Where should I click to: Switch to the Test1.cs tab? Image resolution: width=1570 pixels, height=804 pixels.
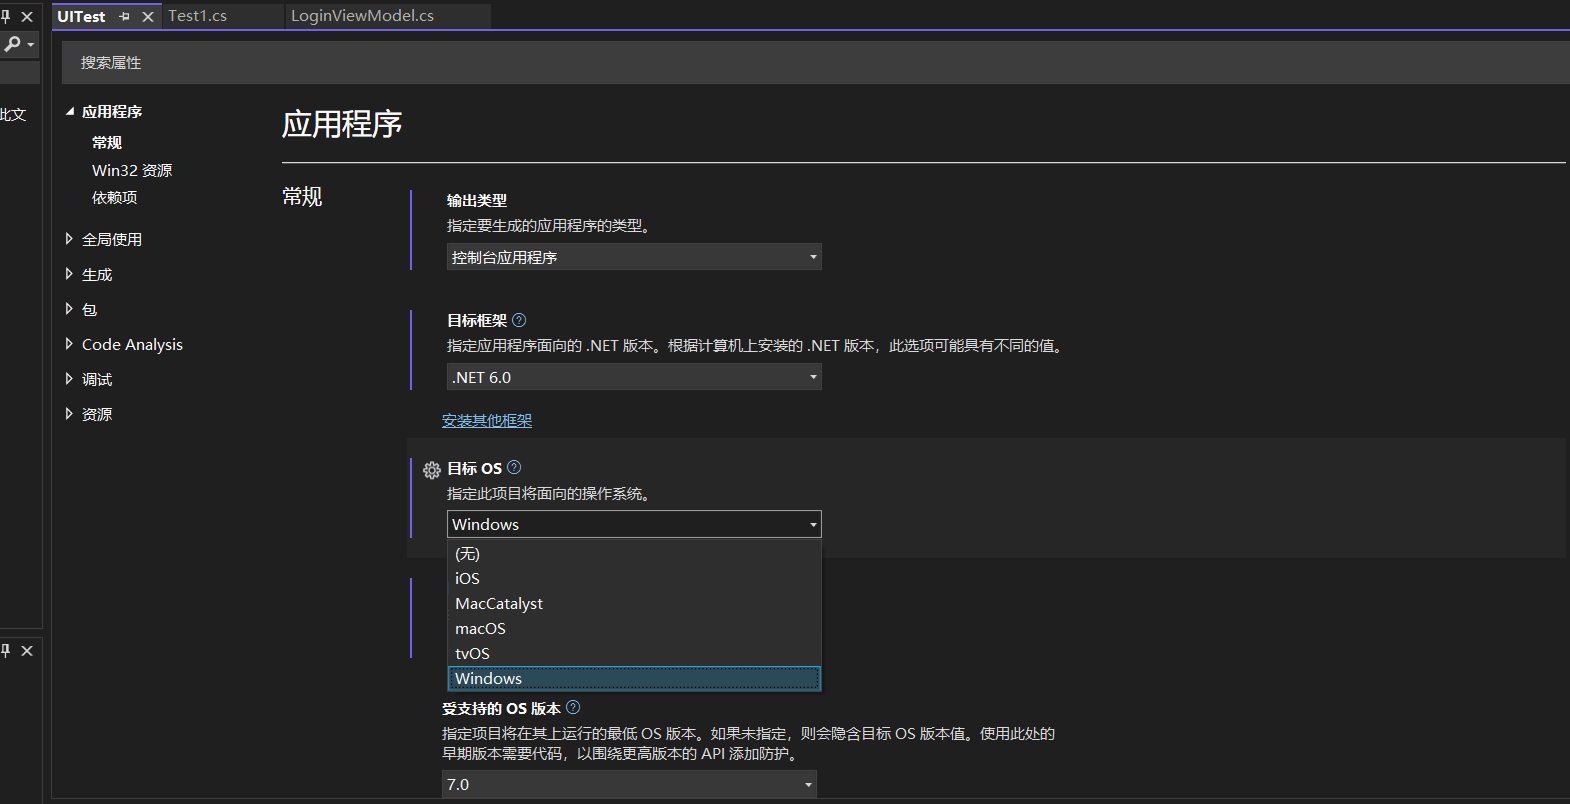[197, 16]
